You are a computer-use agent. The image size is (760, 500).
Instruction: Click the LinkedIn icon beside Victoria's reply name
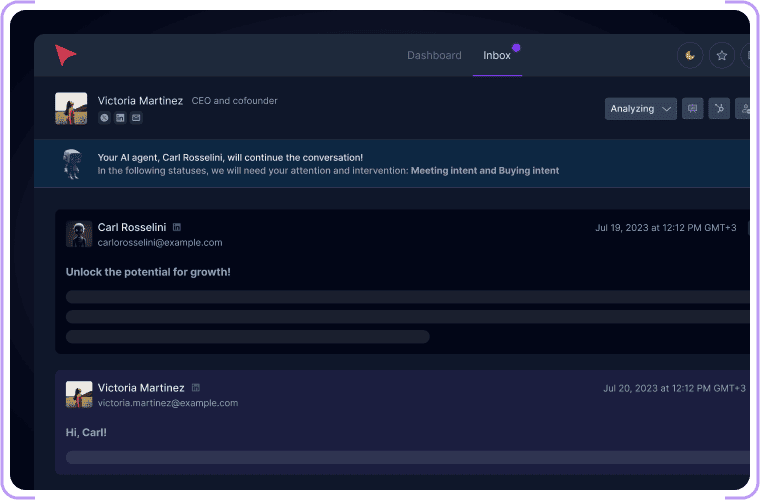(x=196, y=387)
